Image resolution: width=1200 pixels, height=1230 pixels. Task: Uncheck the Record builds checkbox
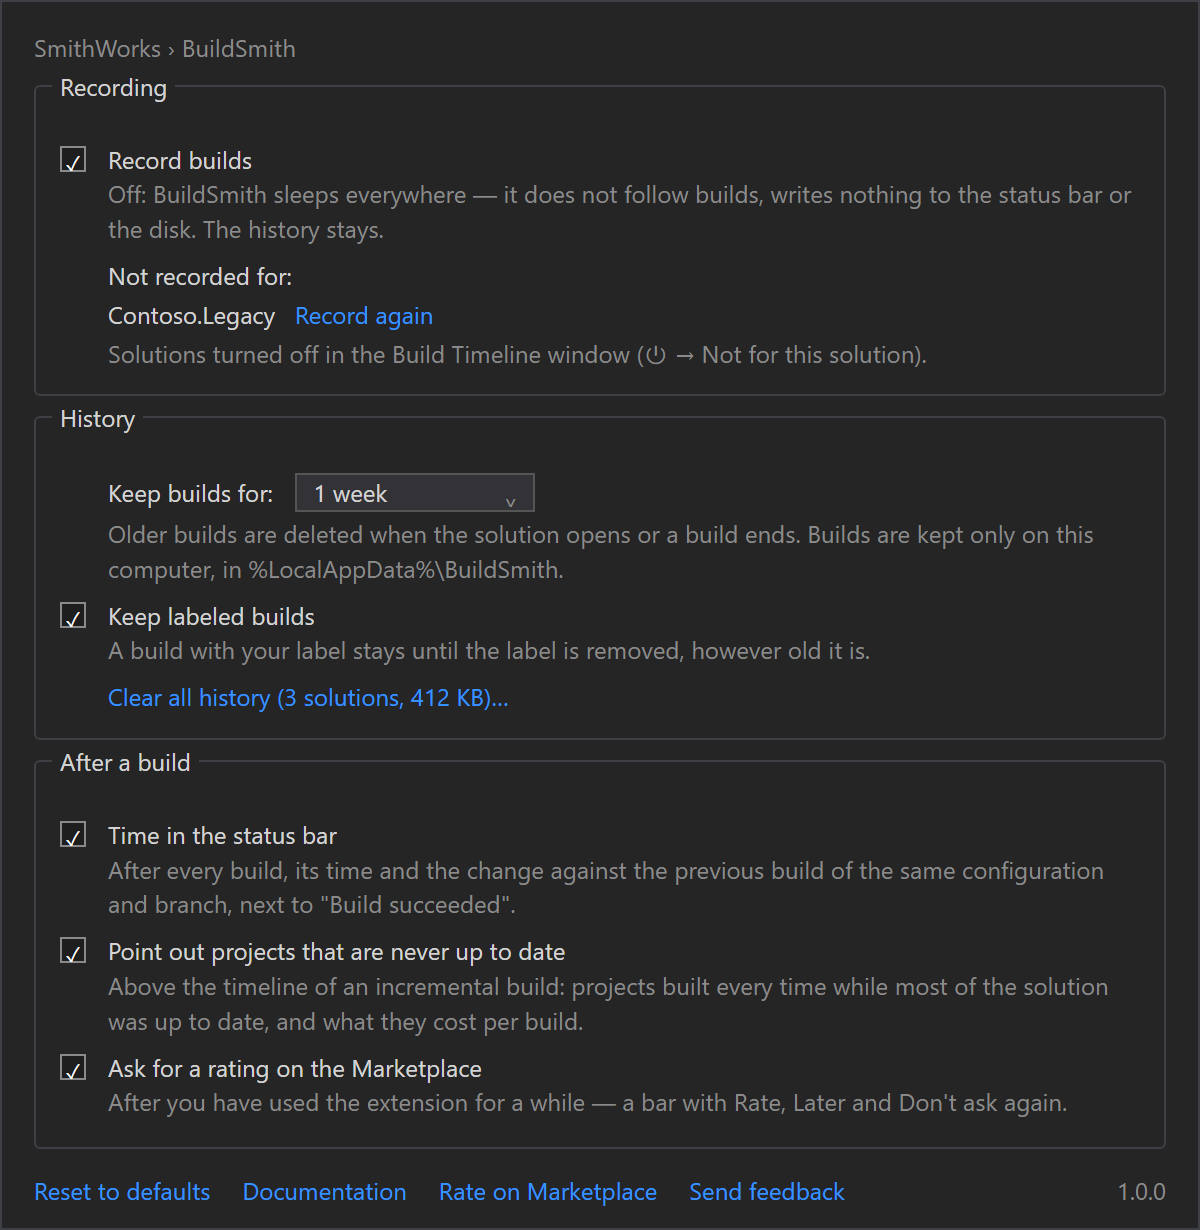73,160
